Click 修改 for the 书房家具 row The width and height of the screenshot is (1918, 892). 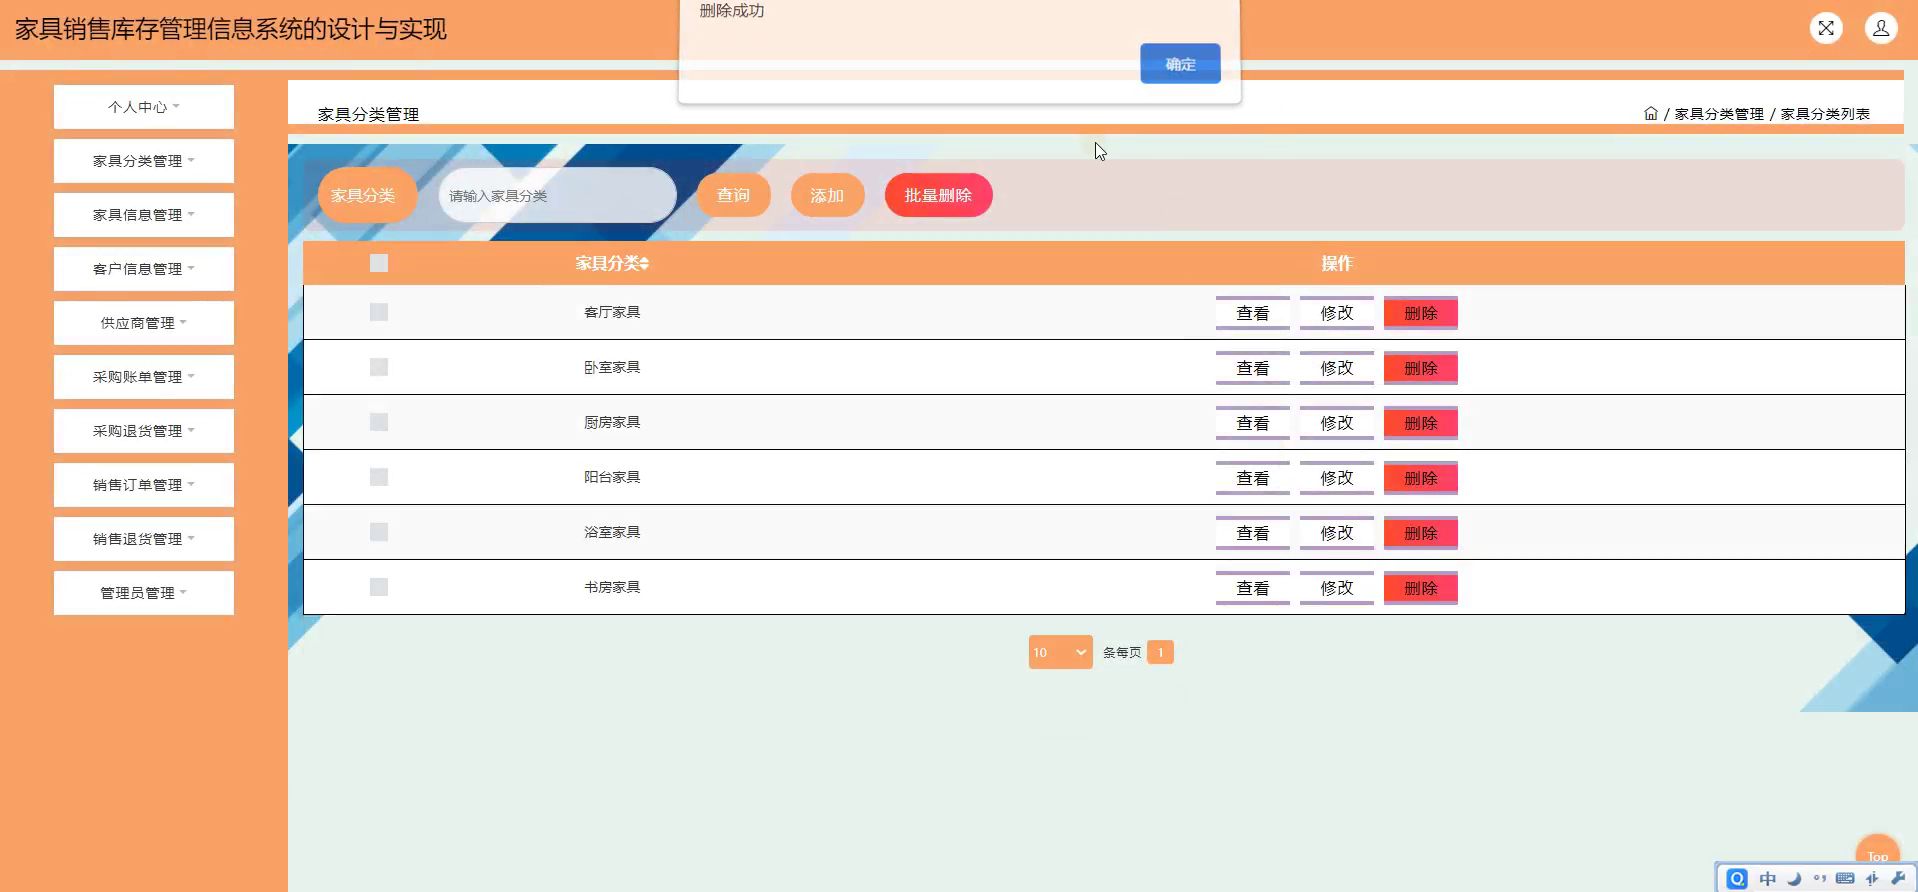click(x=1337, y=588)
